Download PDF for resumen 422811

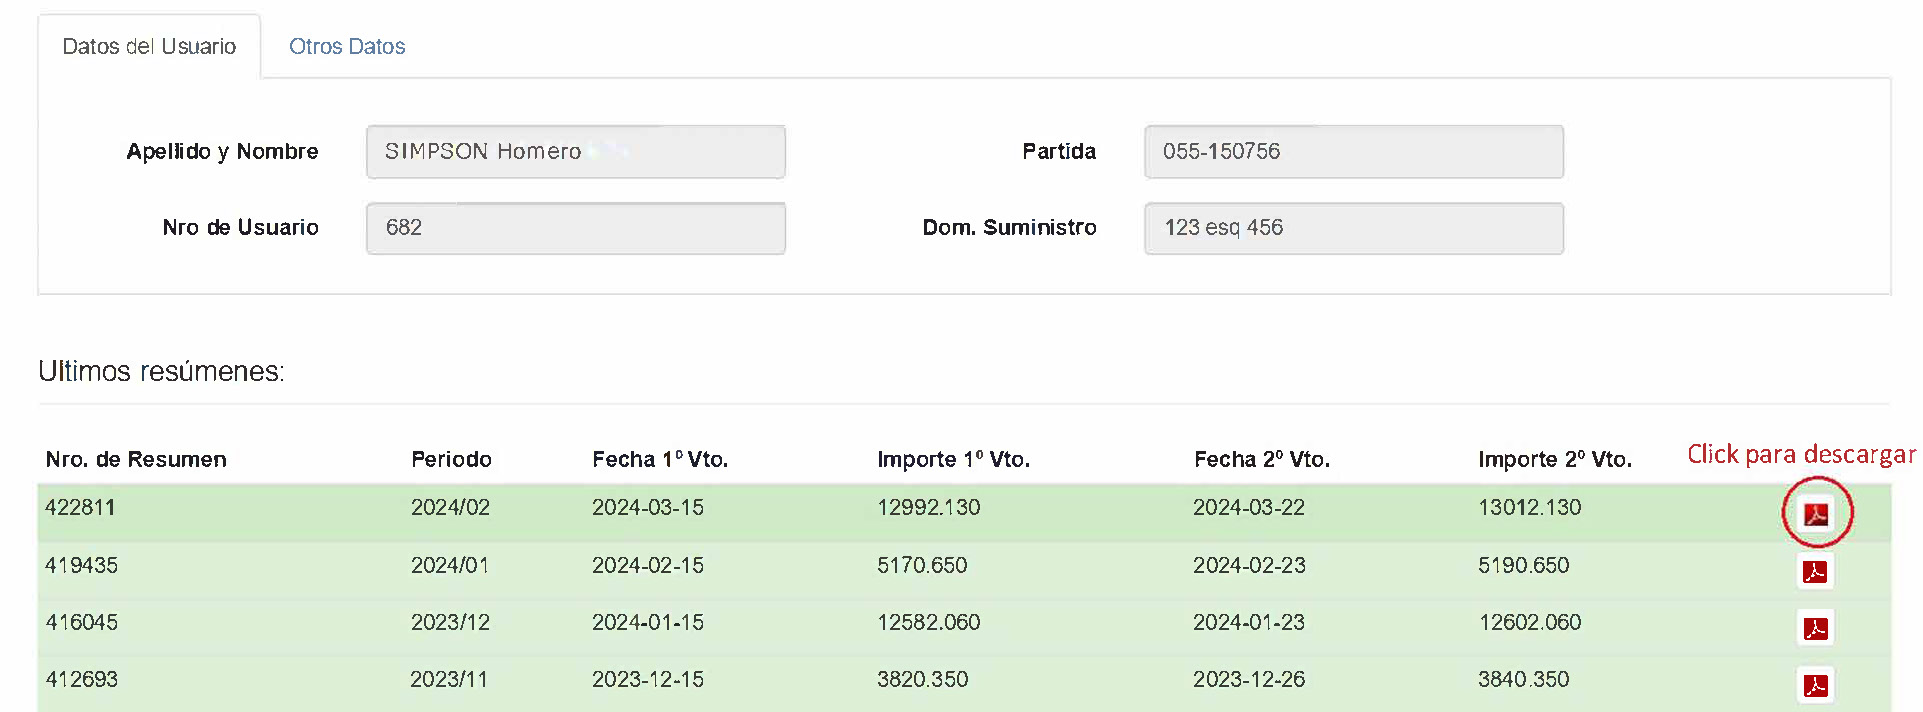1815,514
